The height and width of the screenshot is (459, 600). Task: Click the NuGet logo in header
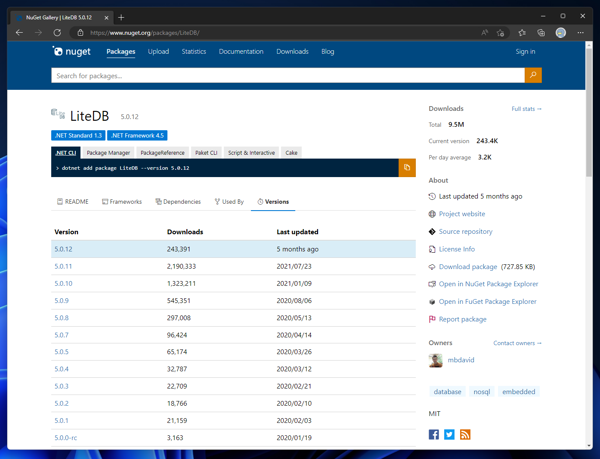(x=72, y=51)
